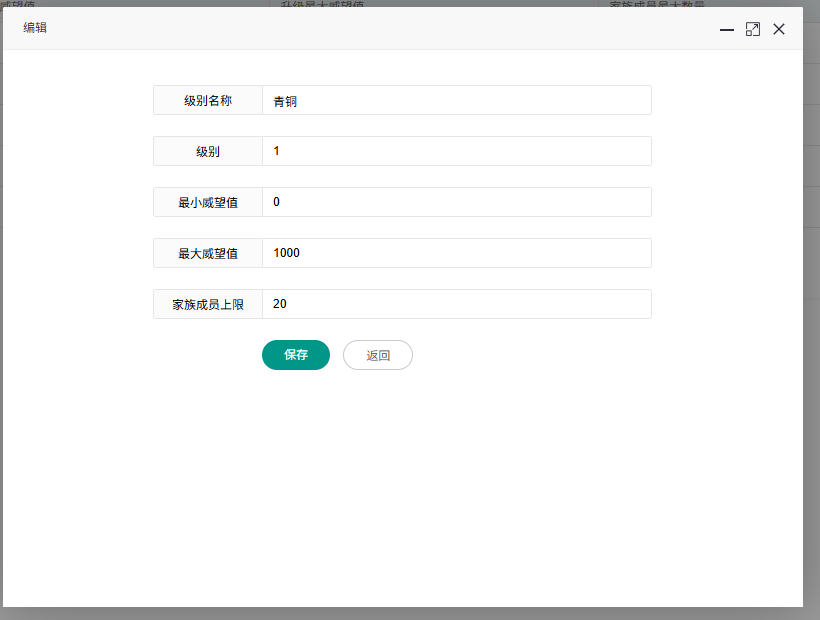820x620 pixels.
Task: Click the dimmed overlay below the dialog
Action: (400, 613)
